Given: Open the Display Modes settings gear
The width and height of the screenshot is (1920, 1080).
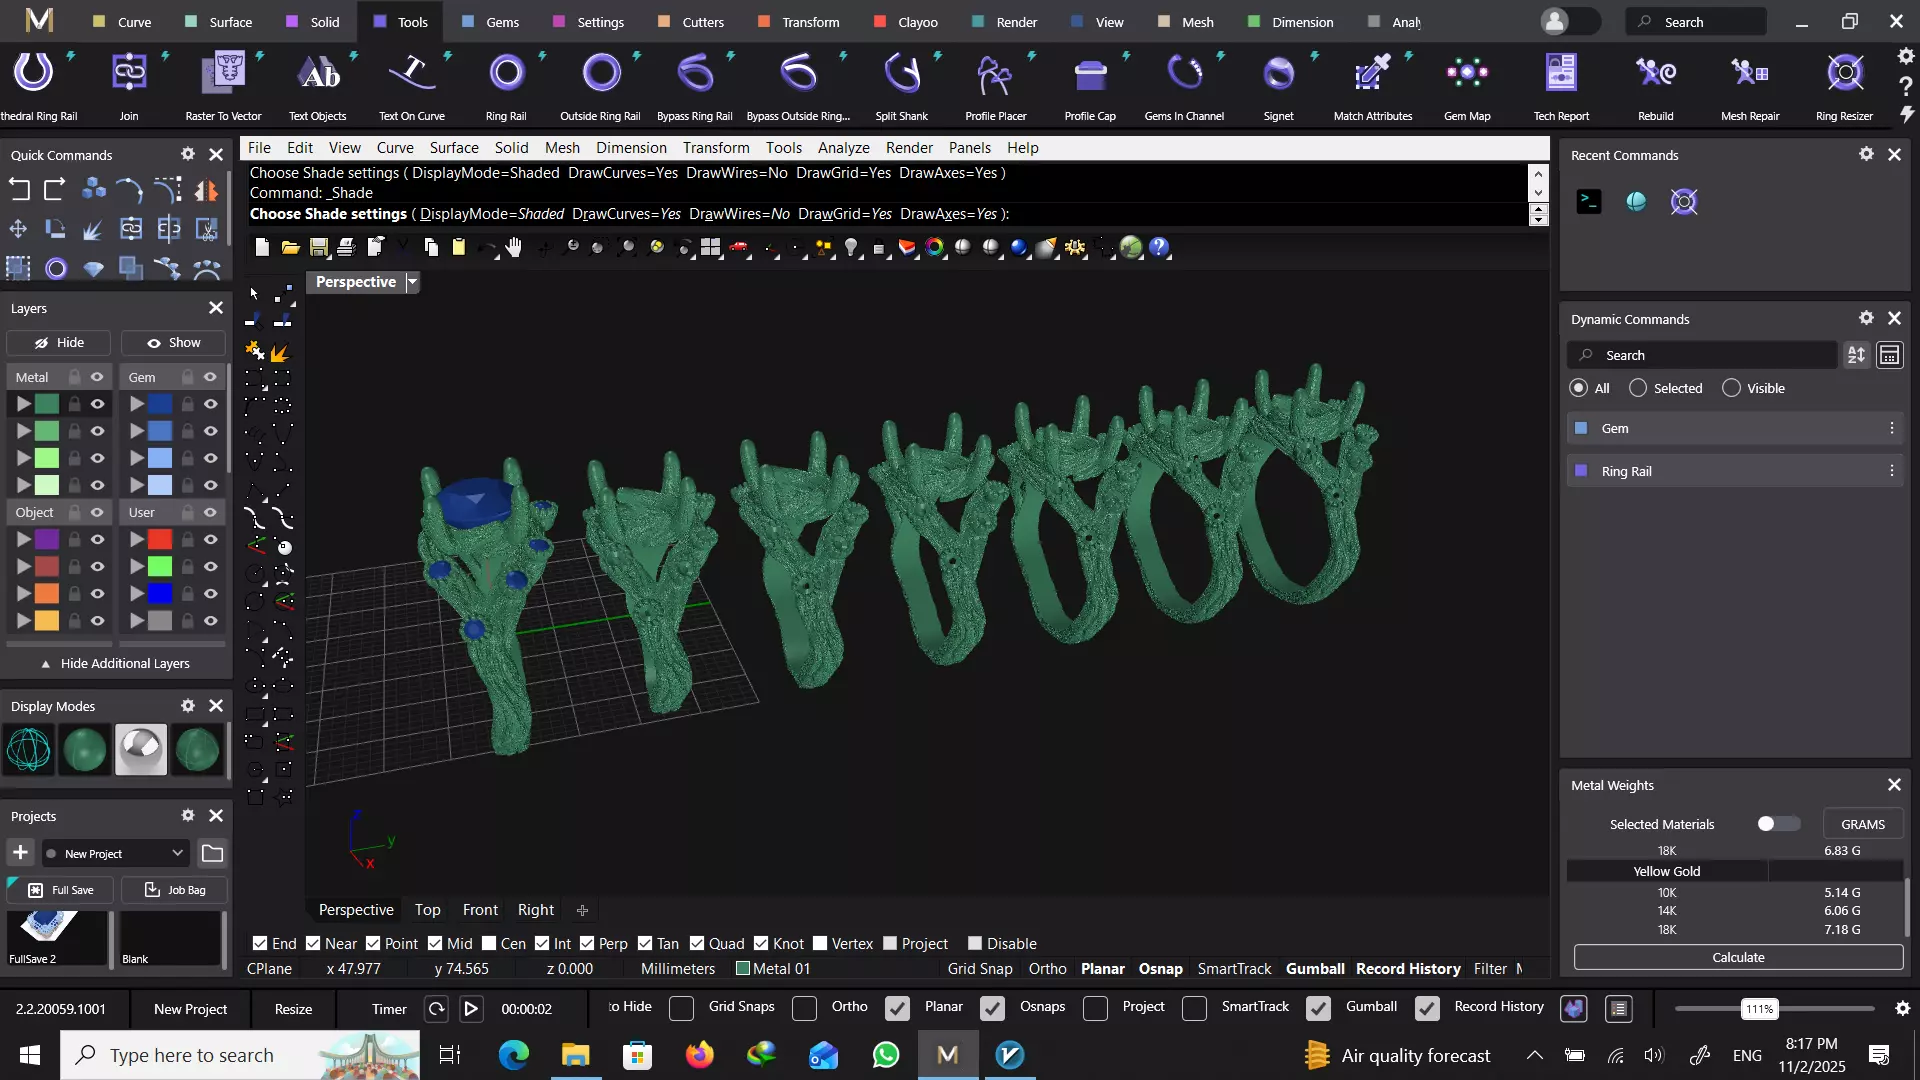Looking at the screenshot, I should point(187,706).
